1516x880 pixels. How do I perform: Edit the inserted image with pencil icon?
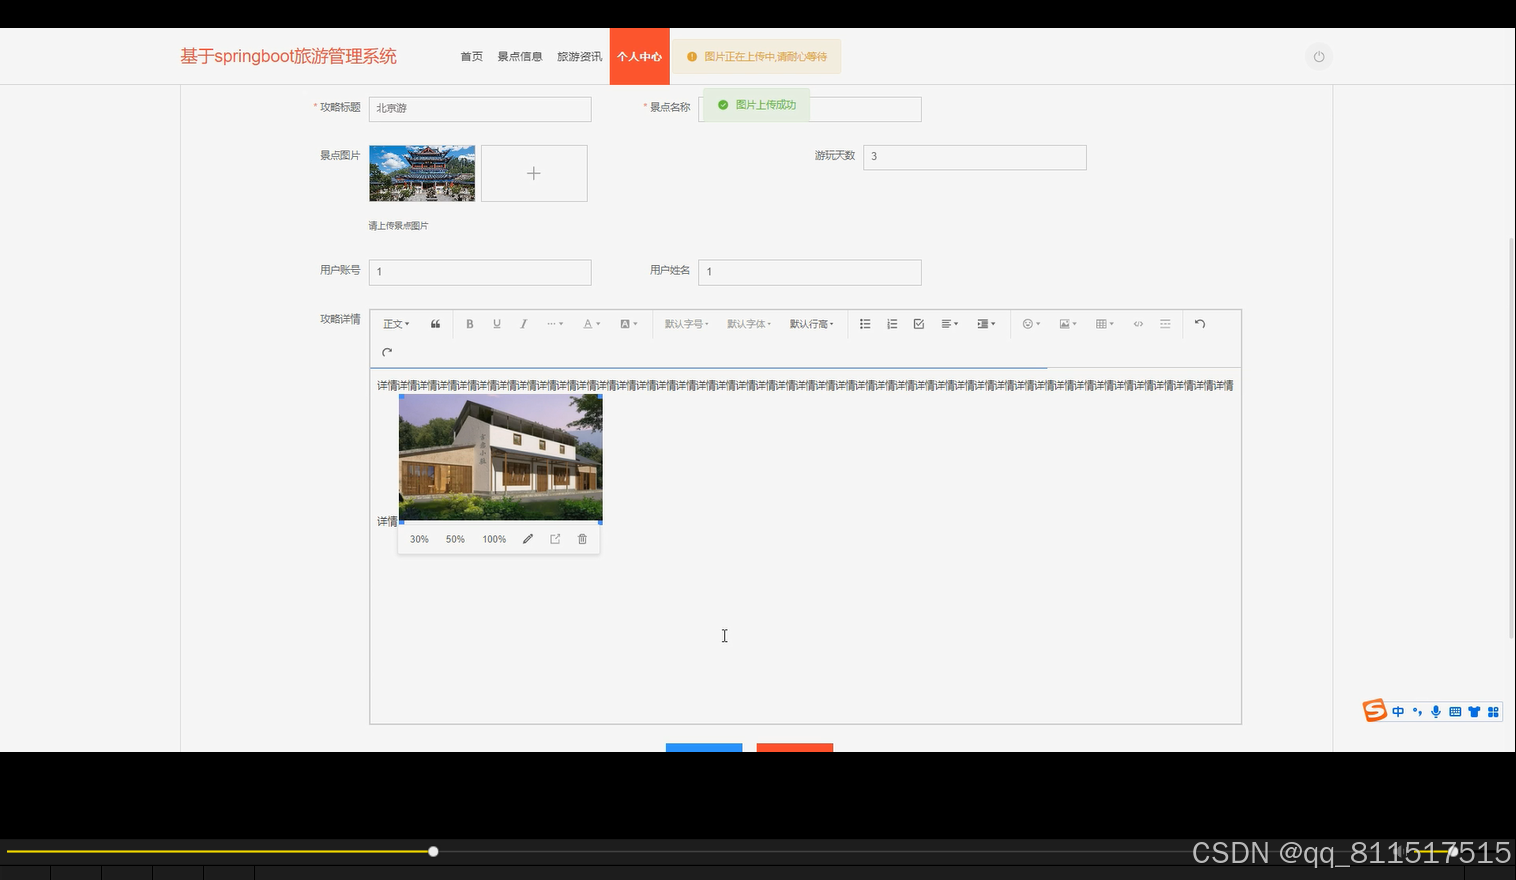(x=528, y=539)
